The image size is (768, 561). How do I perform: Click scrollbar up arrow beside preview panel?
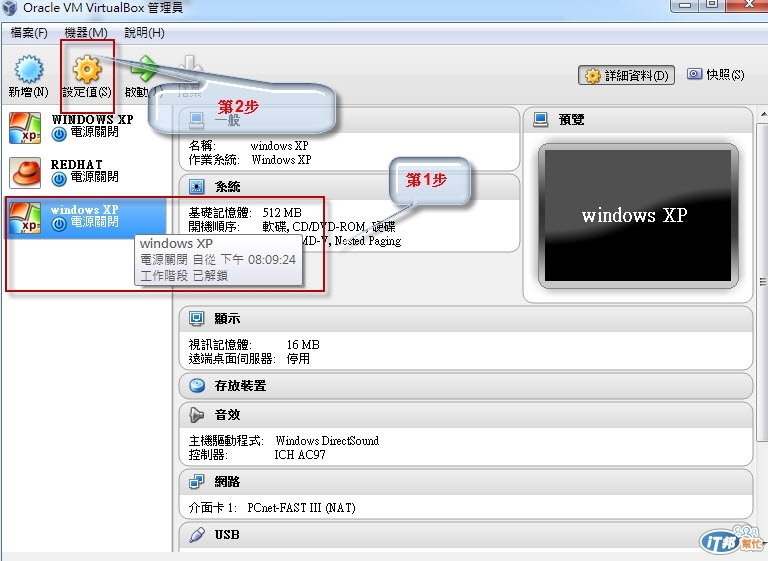click(764, 114)
